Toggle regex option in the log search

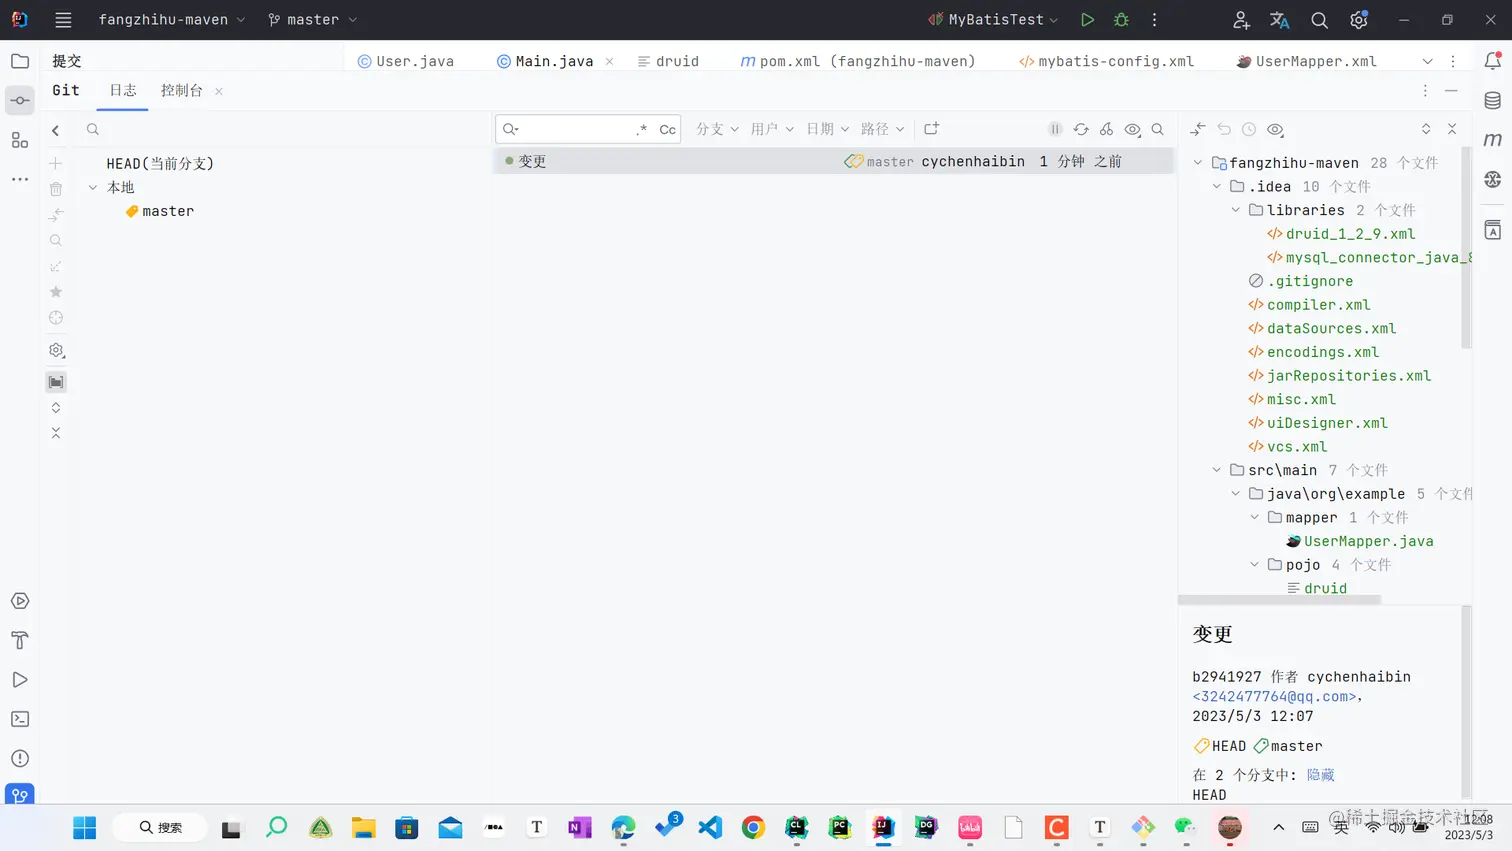pos(642,129)
